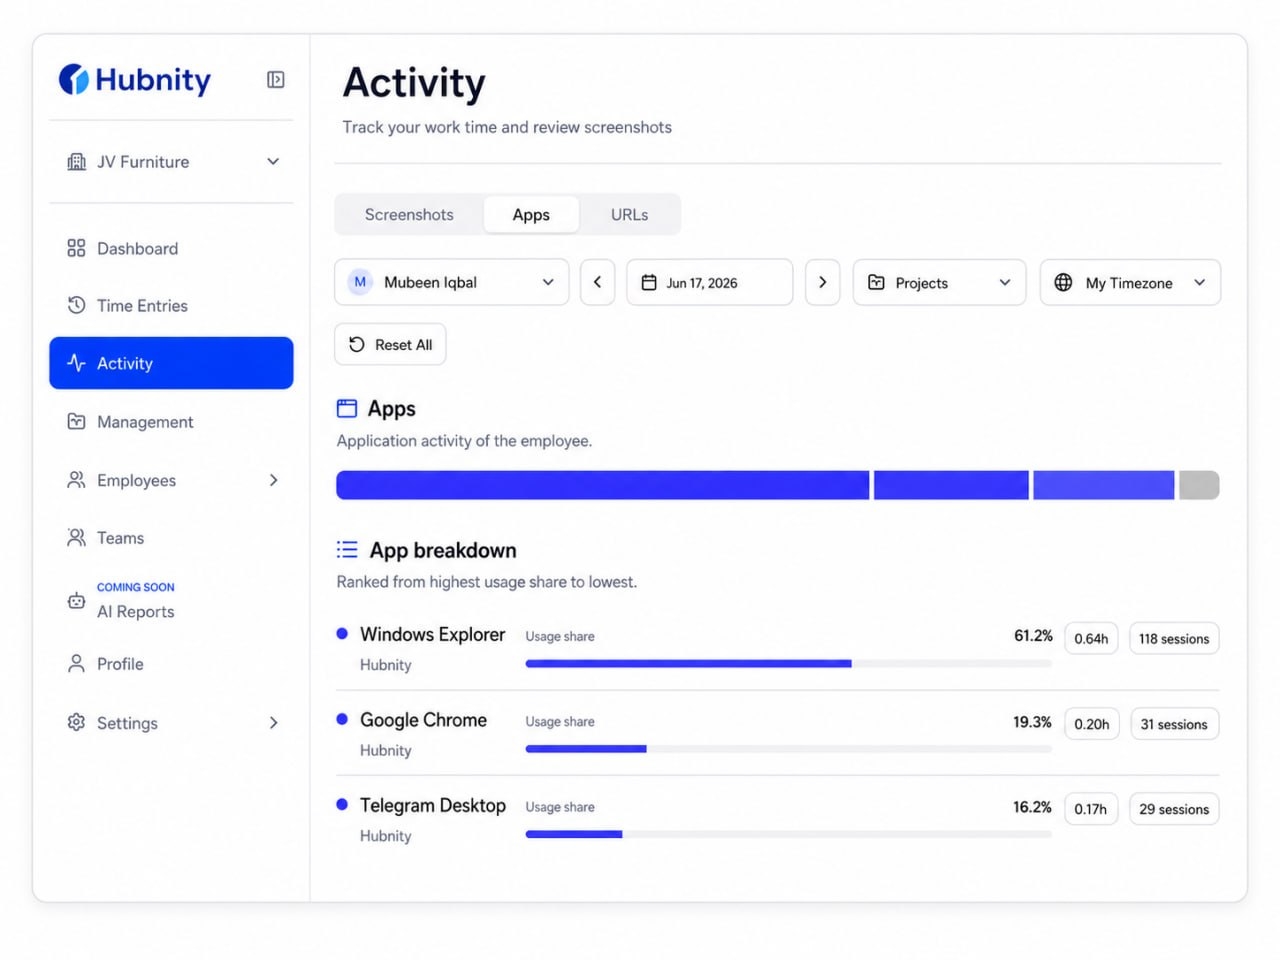This screenshot has height=960, width=1280.
Task: Switch to the URLs tab
Action: 629,215
